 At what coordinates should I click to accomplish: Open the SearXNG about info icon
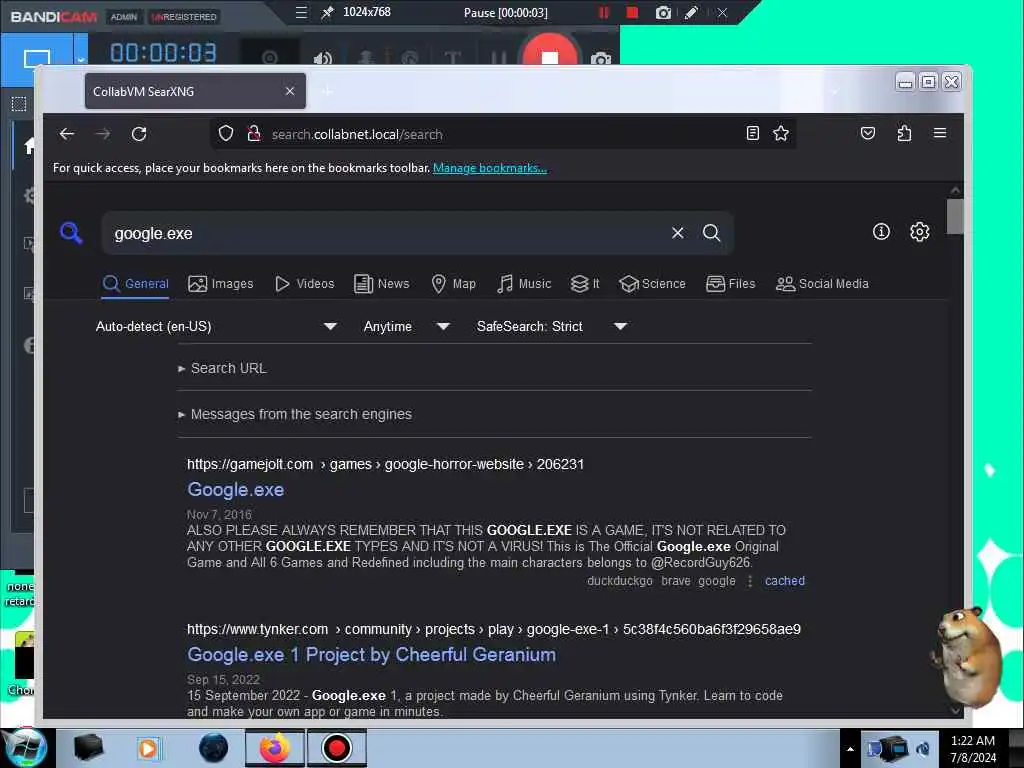point(881,232)
